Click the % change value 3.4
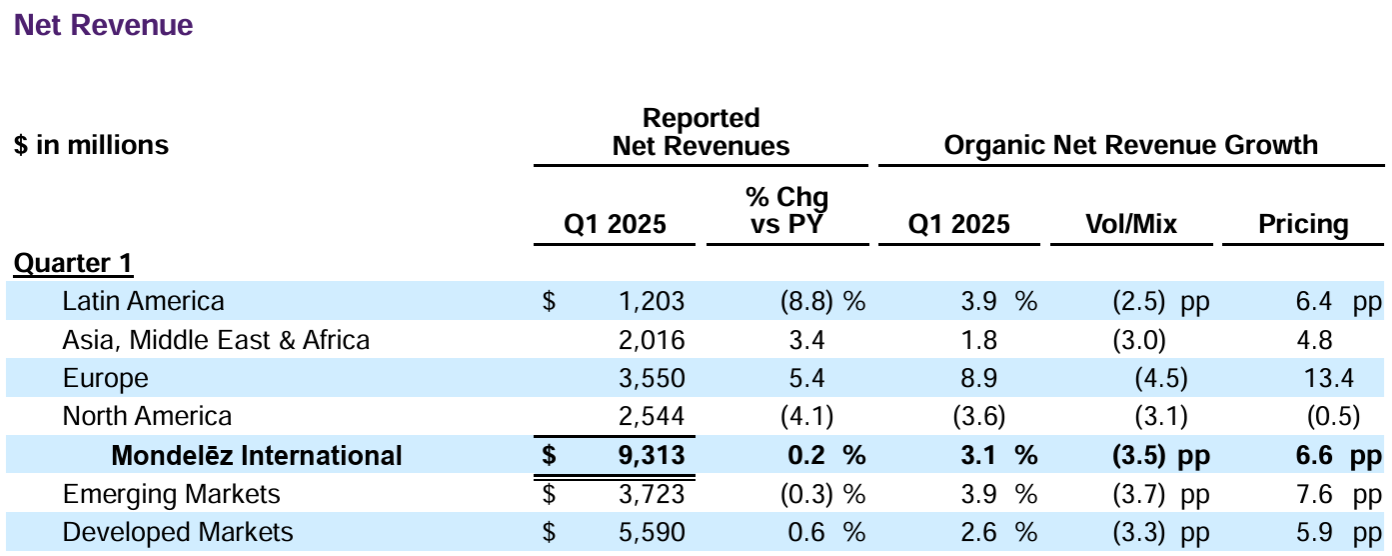This screenshot has width=1392, height=556. (806, 340)
